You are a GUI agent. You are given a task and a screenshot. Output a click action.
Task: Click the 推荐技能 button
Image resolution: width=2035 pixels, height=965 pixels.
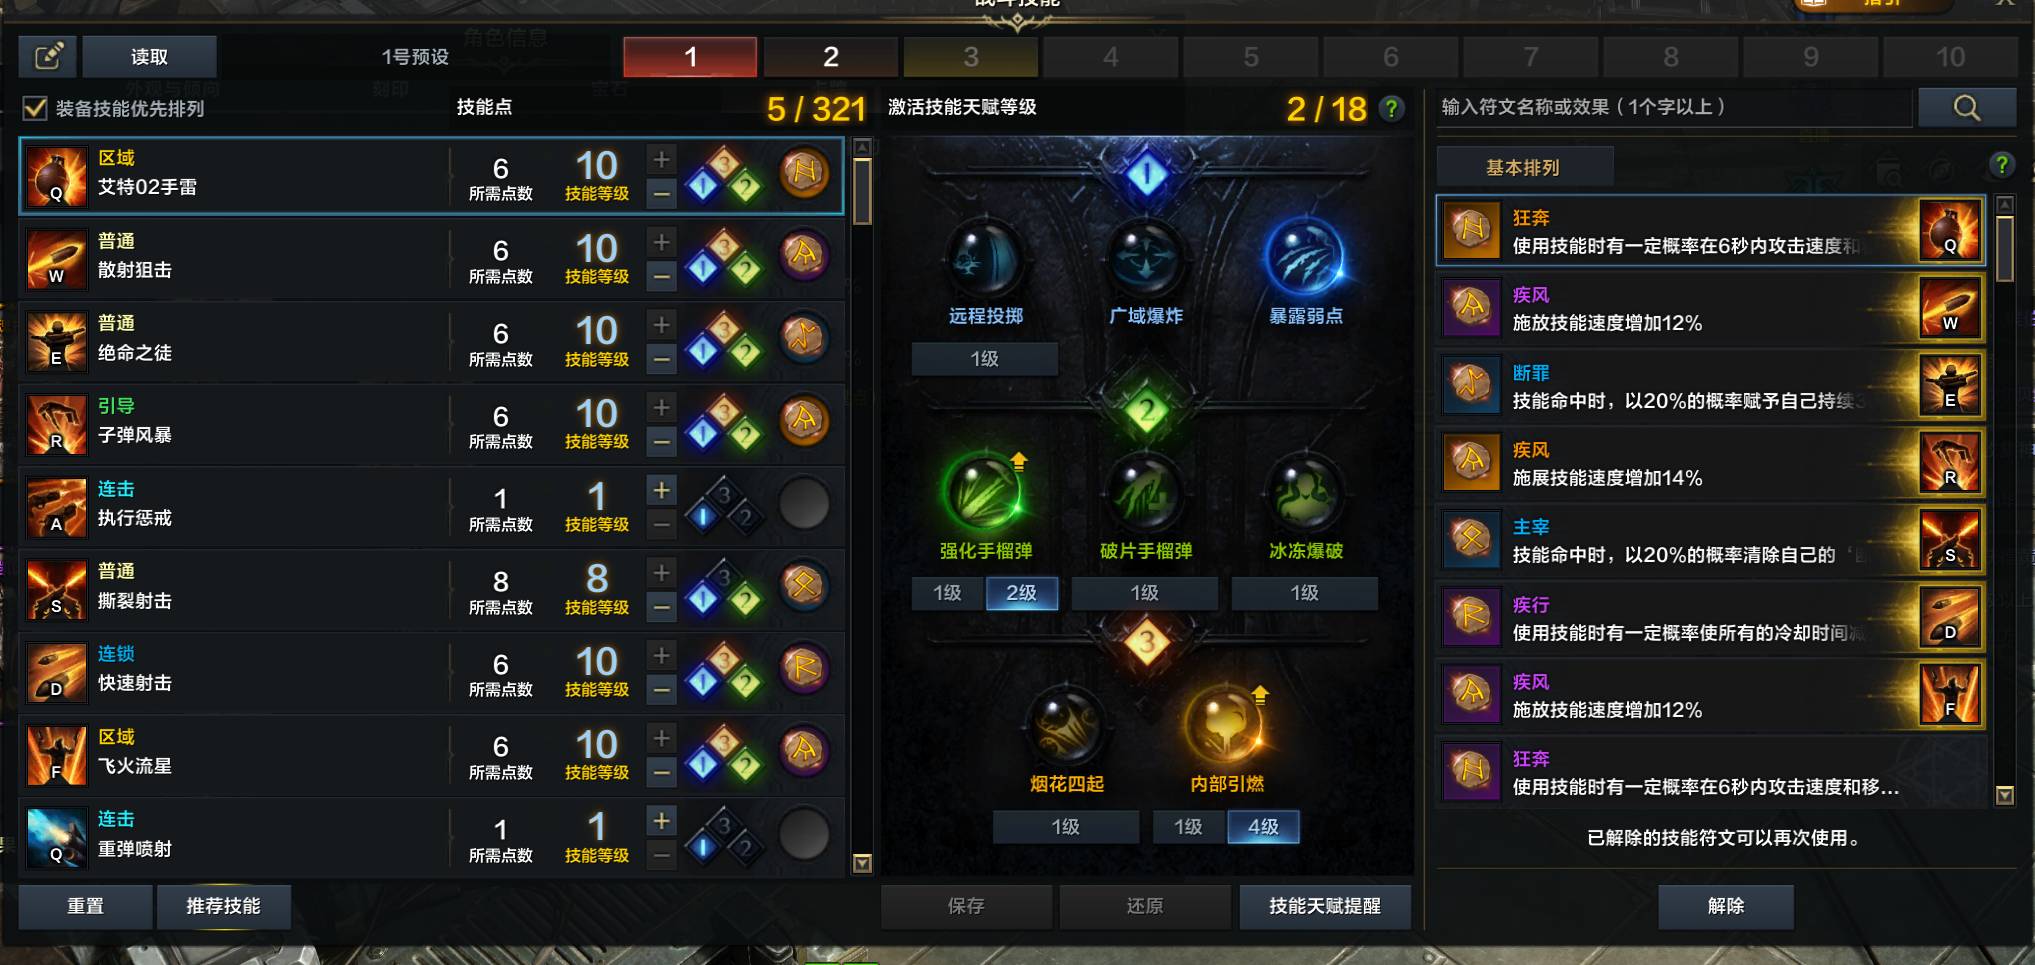(x=223, y=906)
